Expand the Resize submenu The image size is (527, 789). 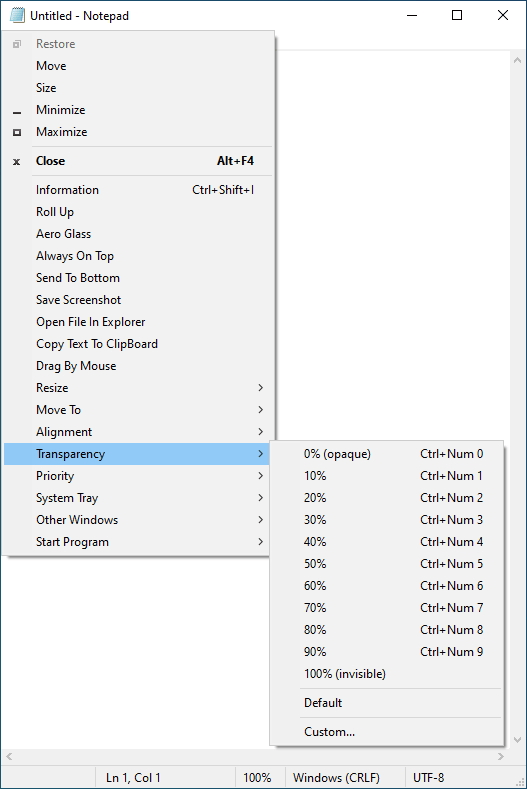click(x=138, y=388)
